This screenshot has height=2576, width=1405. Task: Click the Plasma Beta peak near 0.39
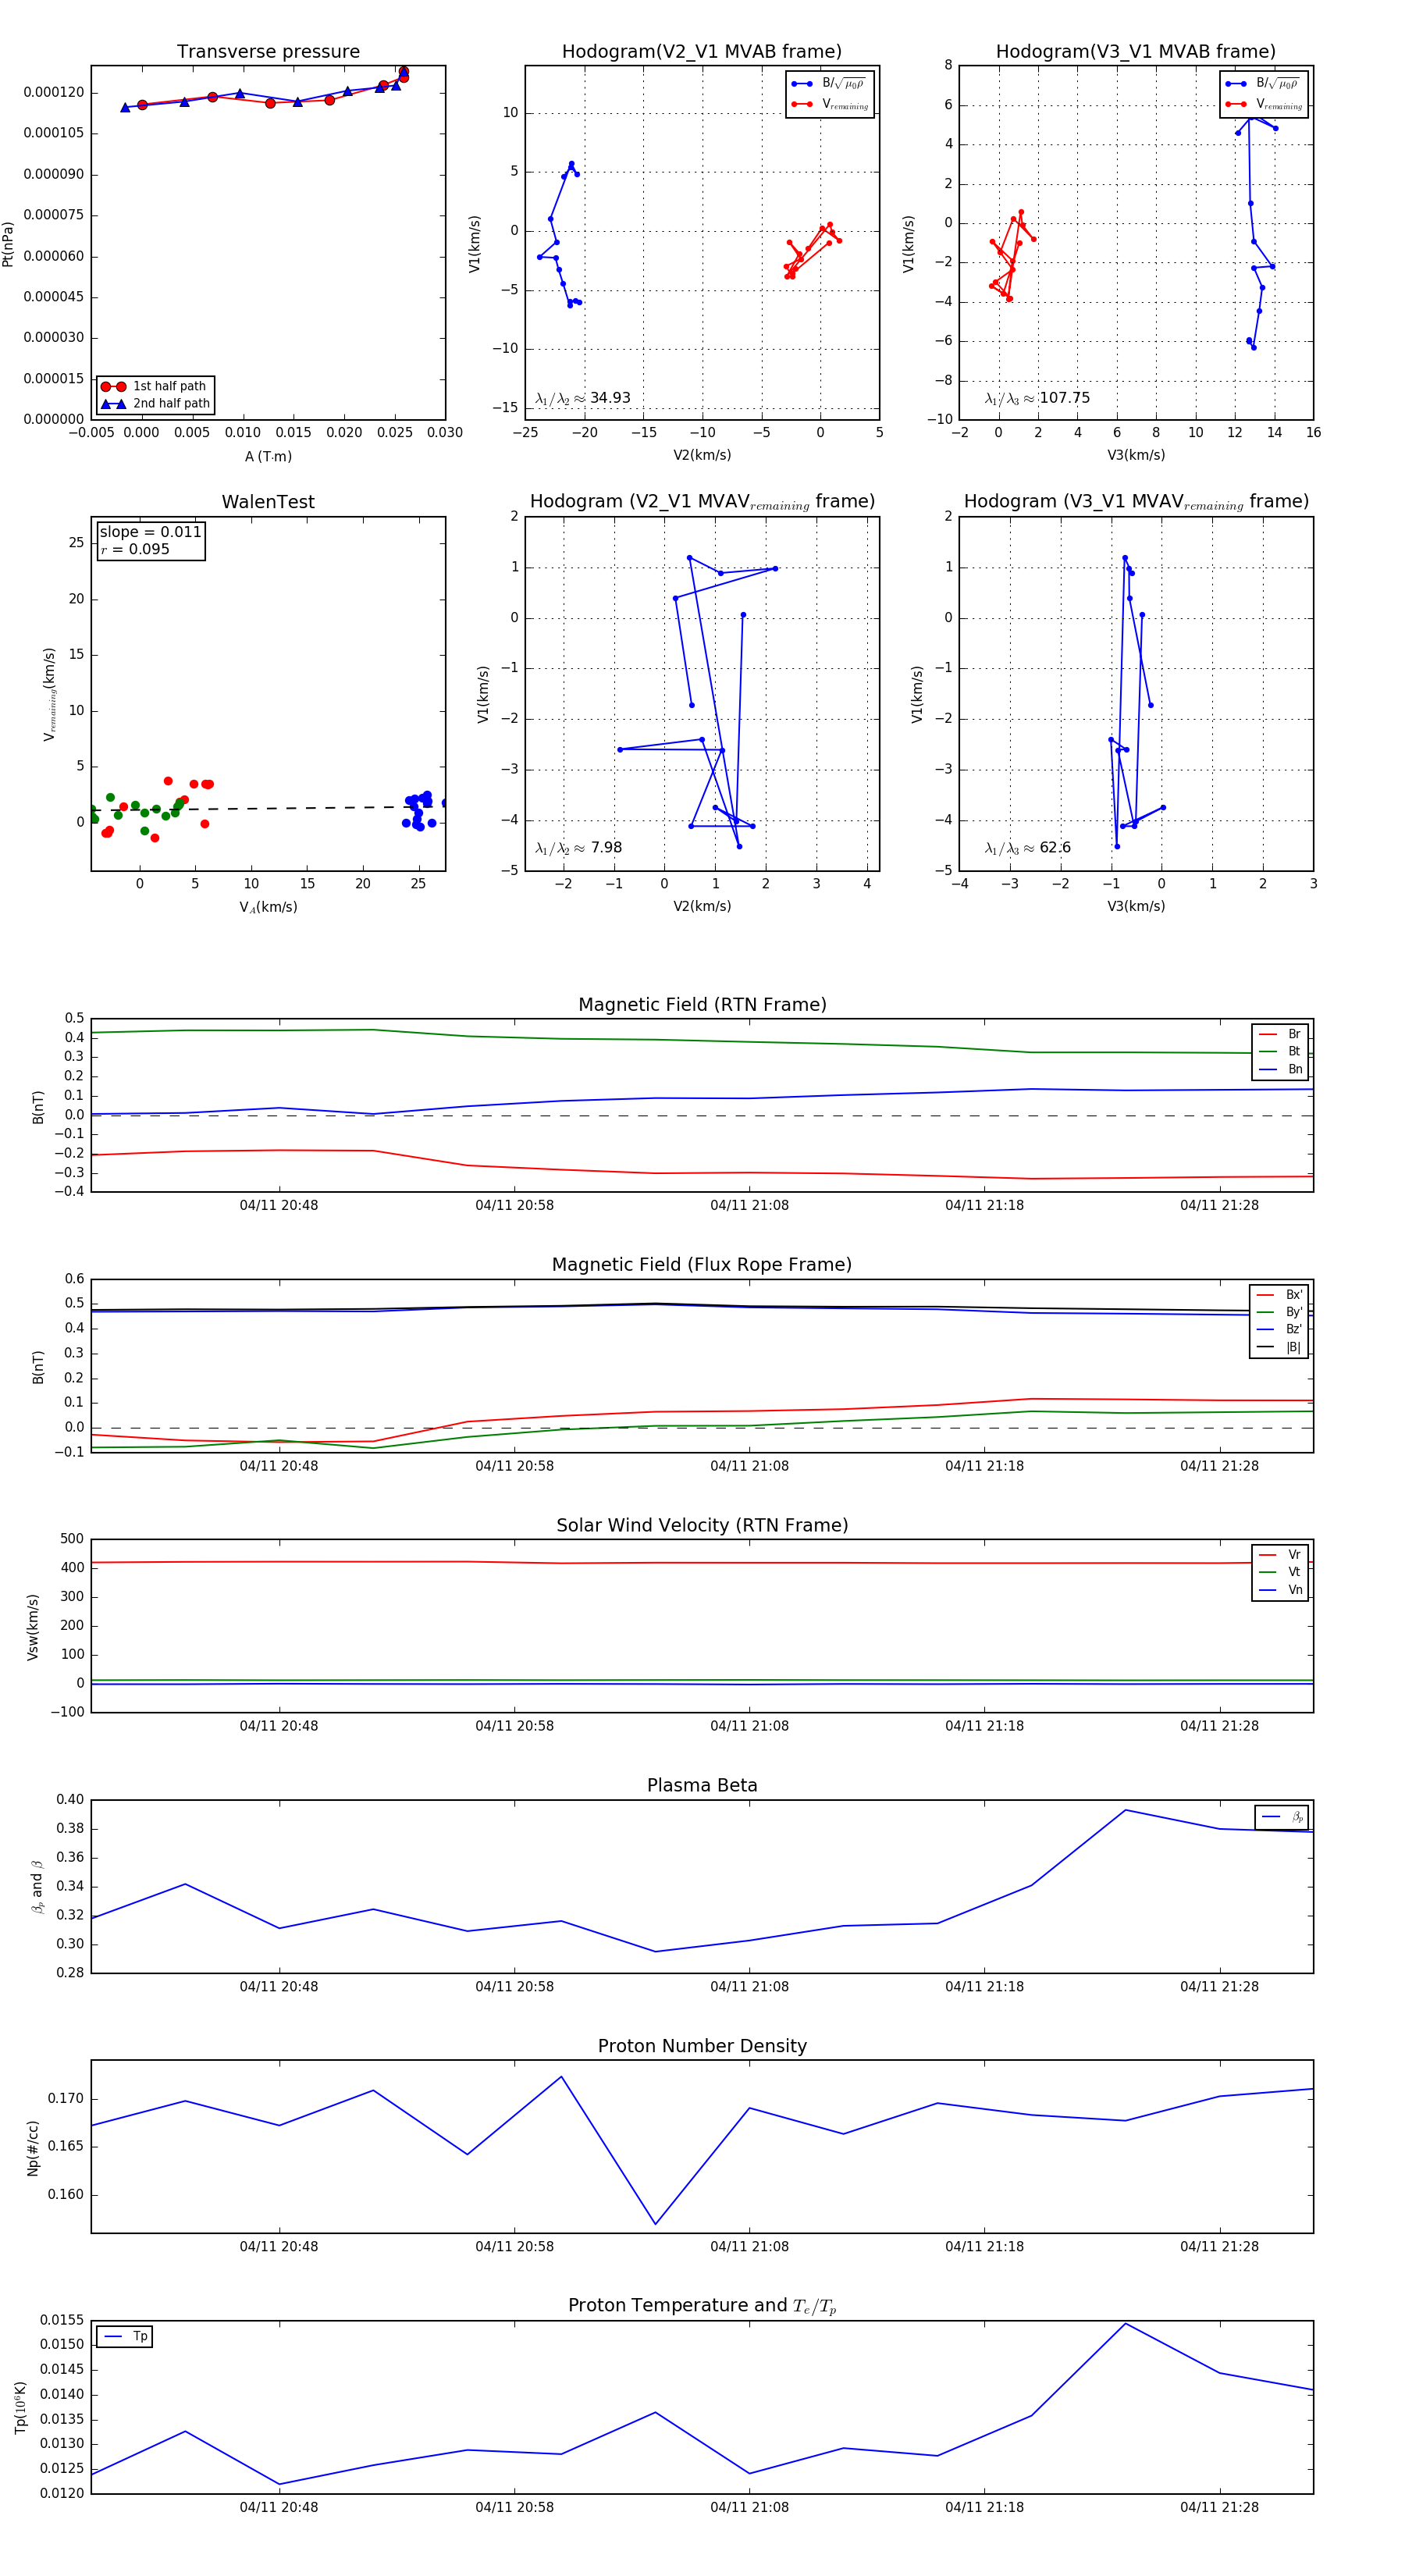pyautogui.click(x=1125, y=1810)
